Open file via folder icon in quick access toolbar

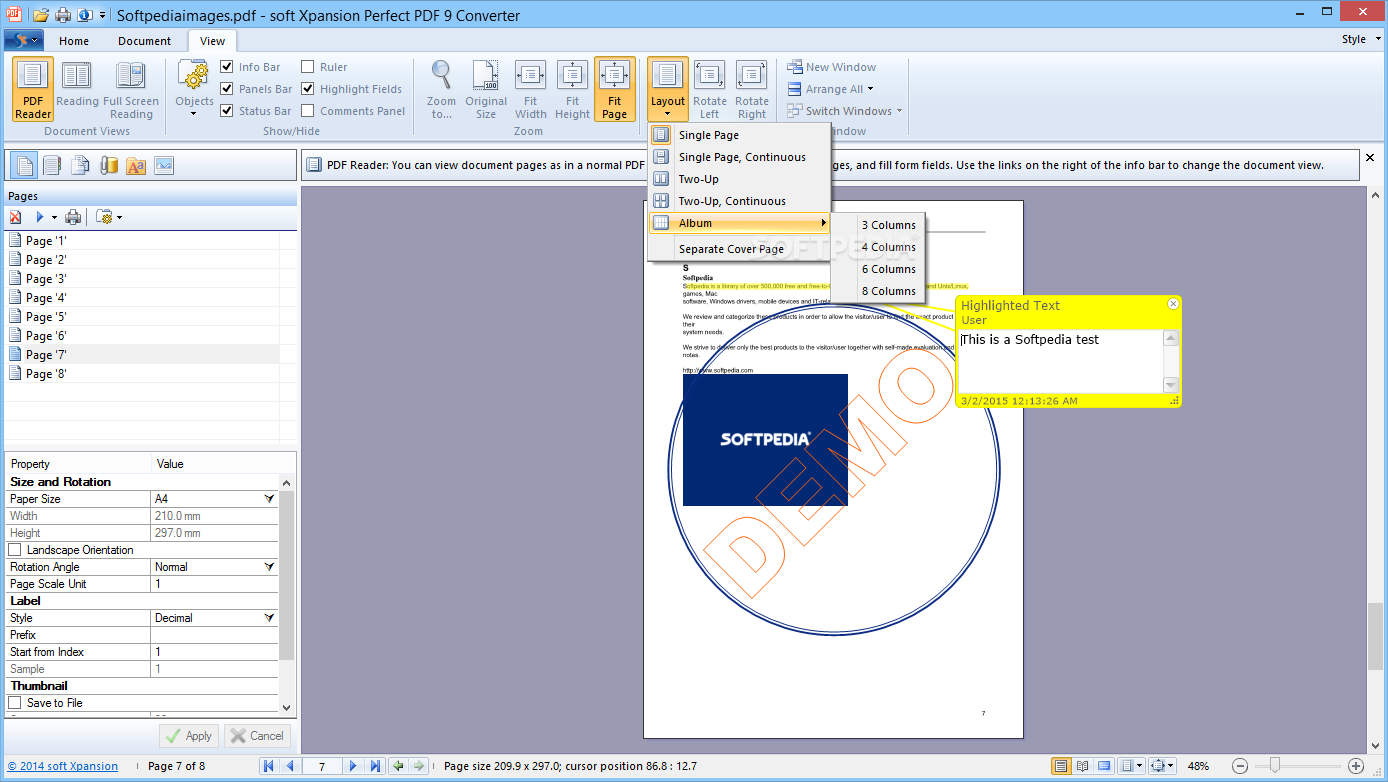(41, 15)
